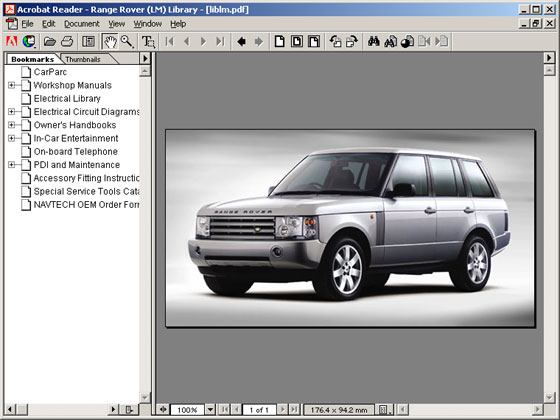
Task: Go to last page toolbar button
Action: (220, 41)
